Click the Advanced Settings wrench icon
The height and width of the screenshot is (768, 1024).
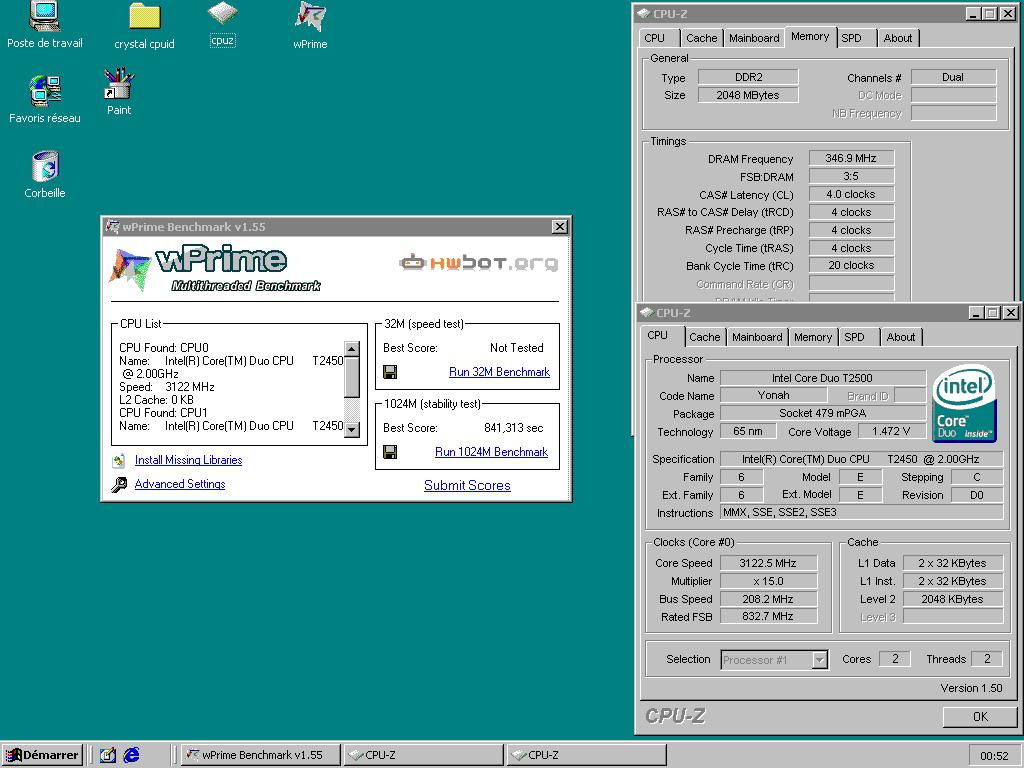click(119, 485)
